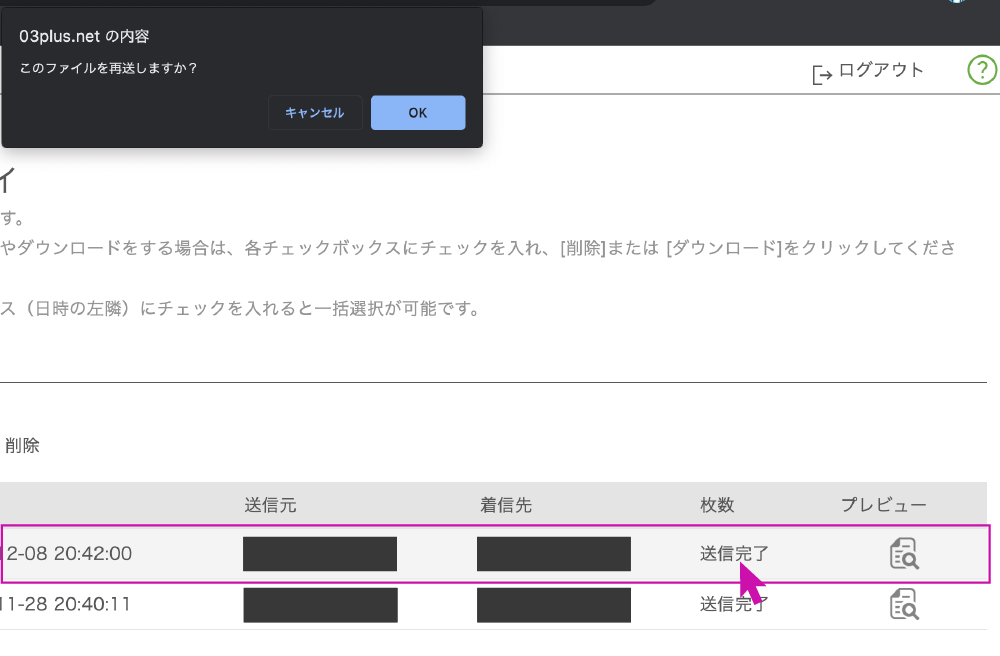Click redacted 送信元 cell in the 20:40:11 row
The image size is (1000, 656).
(x=320, y=605)
